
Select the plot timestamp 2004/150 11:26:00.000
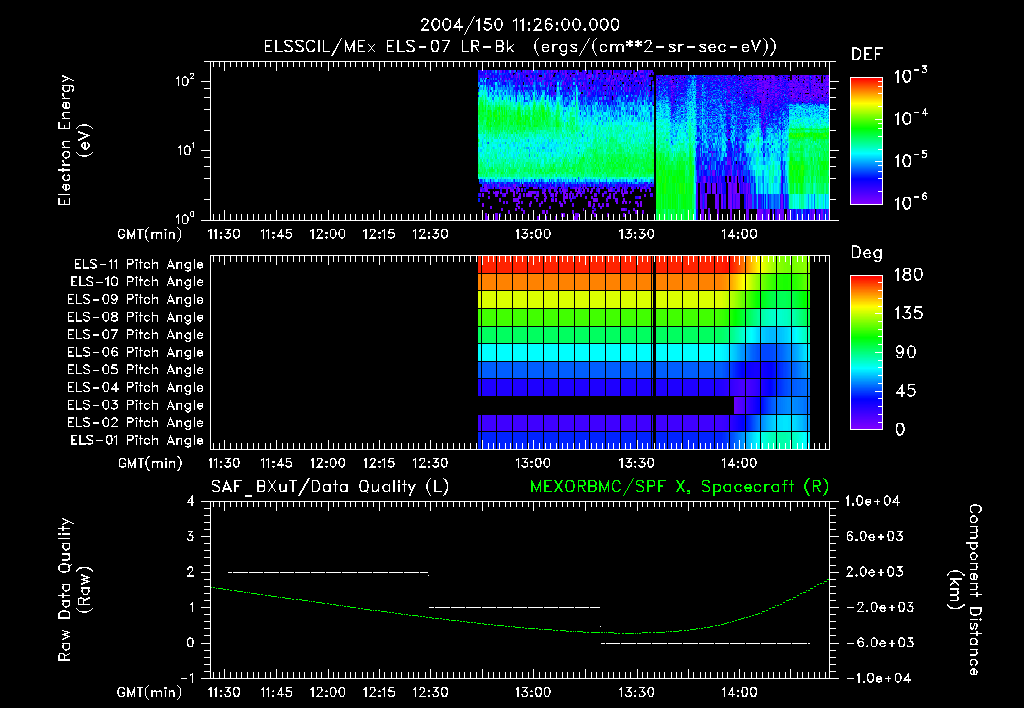click(519, 25)
